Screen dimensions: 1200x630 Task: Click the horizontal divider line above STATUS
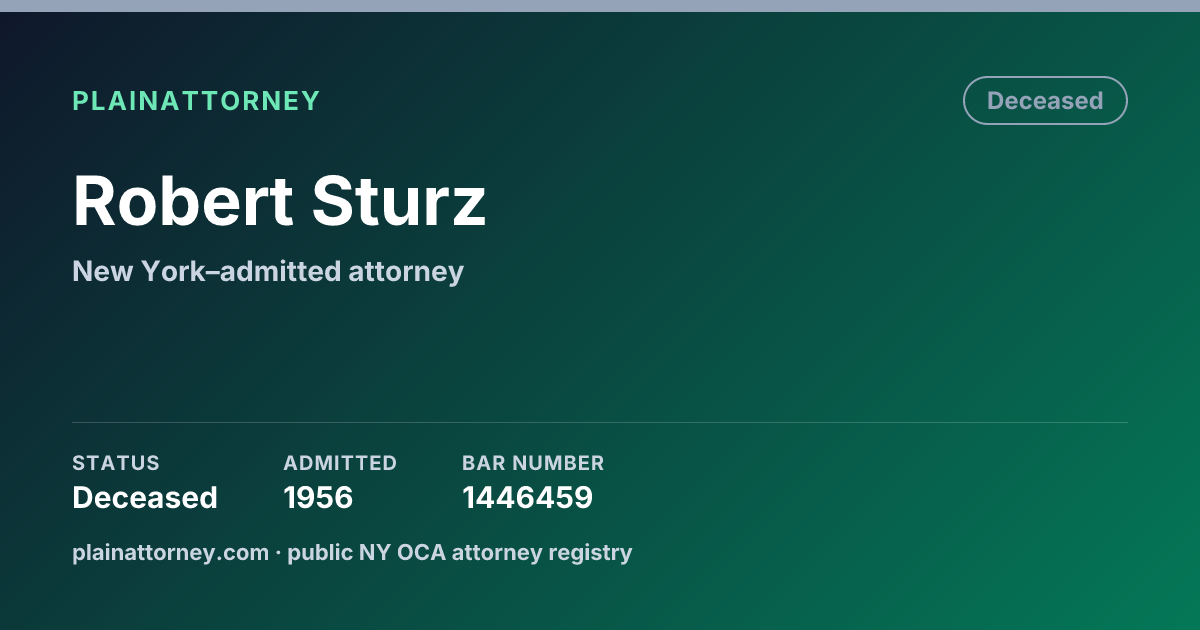pyautogui.click(x=600, y=423)
